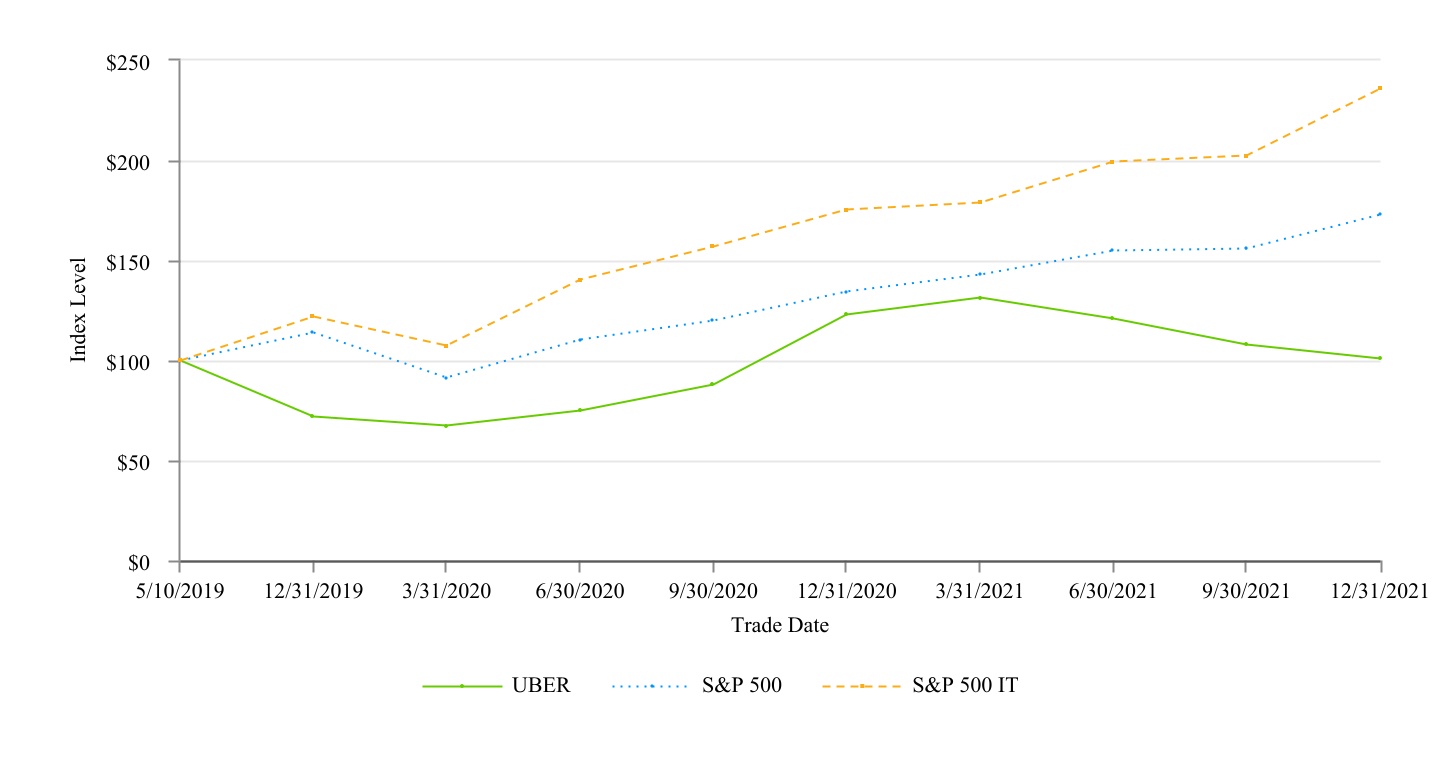This screenshot has width=1440, height=764.
Task: Click the S&P 500 data point at 3/31/2020
Action: [446, 378]
